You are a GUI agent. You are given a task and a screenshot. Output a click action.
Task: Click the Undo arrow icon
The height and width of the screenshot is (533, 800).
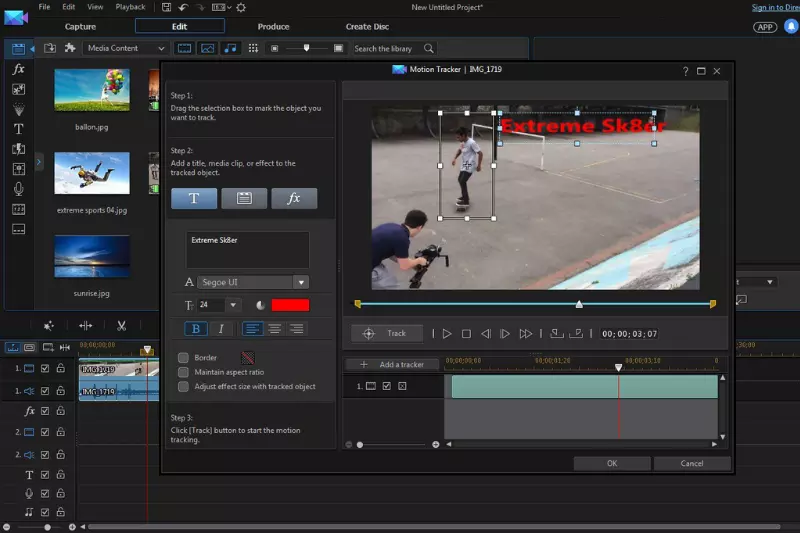pyautogui.click(x=183, y=7)
